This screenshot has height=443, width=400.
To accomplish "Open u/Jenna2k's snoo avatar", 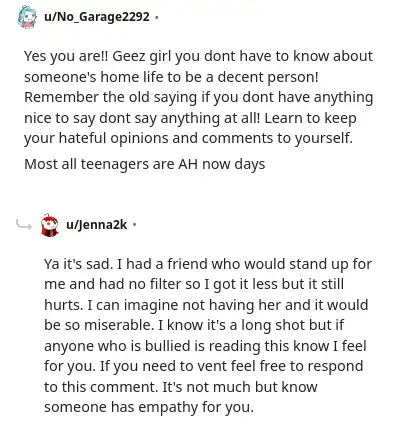I will (49, 225).
